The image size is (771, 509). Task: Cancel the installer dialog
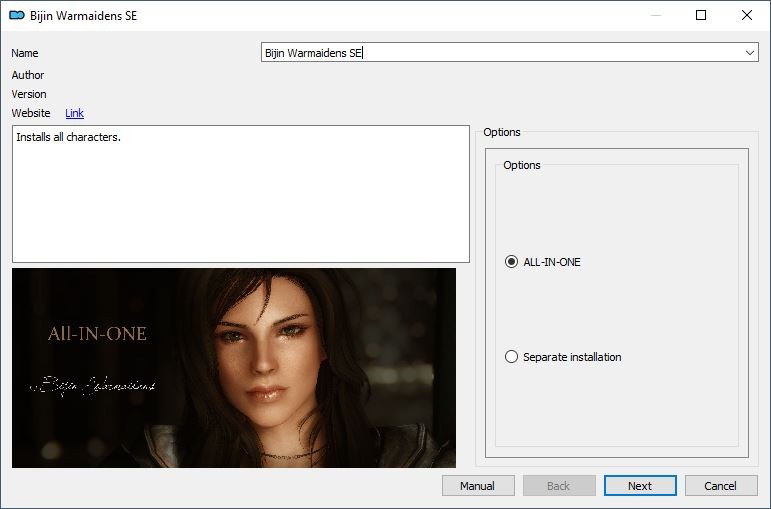point(720,486)
